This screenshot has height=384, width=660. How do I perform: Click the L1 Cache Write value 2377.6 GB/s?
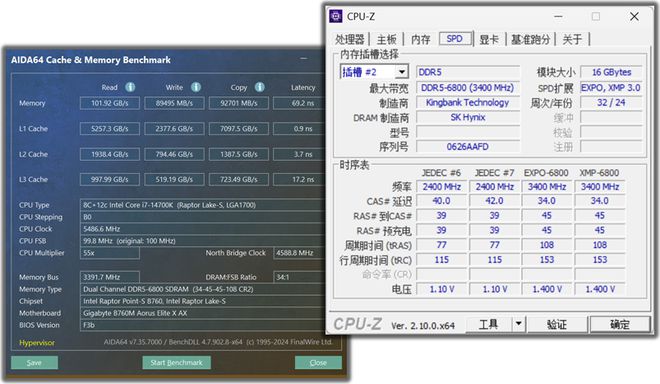(x=174, y=129)
